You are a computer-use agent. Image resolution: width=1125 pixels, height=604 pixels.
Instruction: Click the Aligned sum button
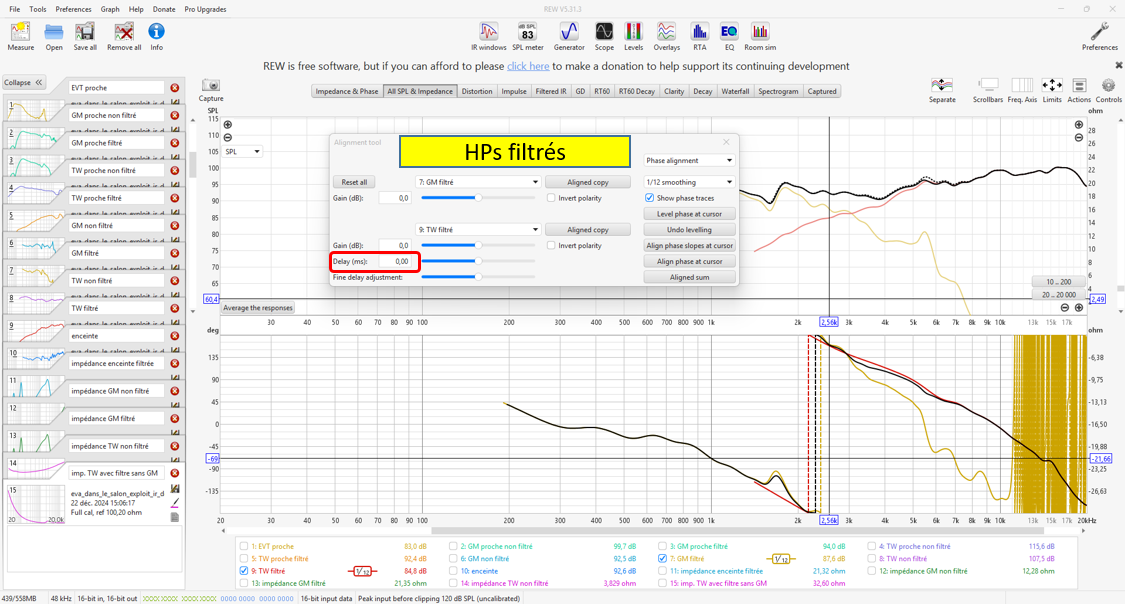pos(689,277)
